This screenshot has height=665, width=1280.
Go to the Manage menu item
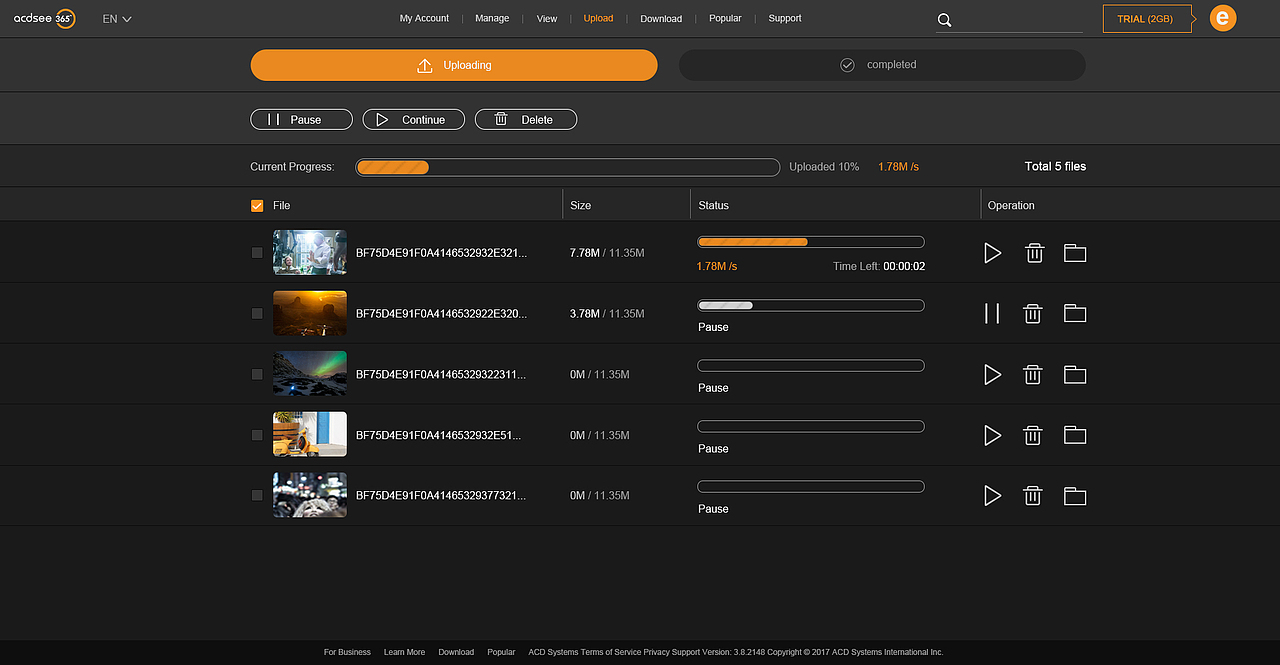click(492, 18)
